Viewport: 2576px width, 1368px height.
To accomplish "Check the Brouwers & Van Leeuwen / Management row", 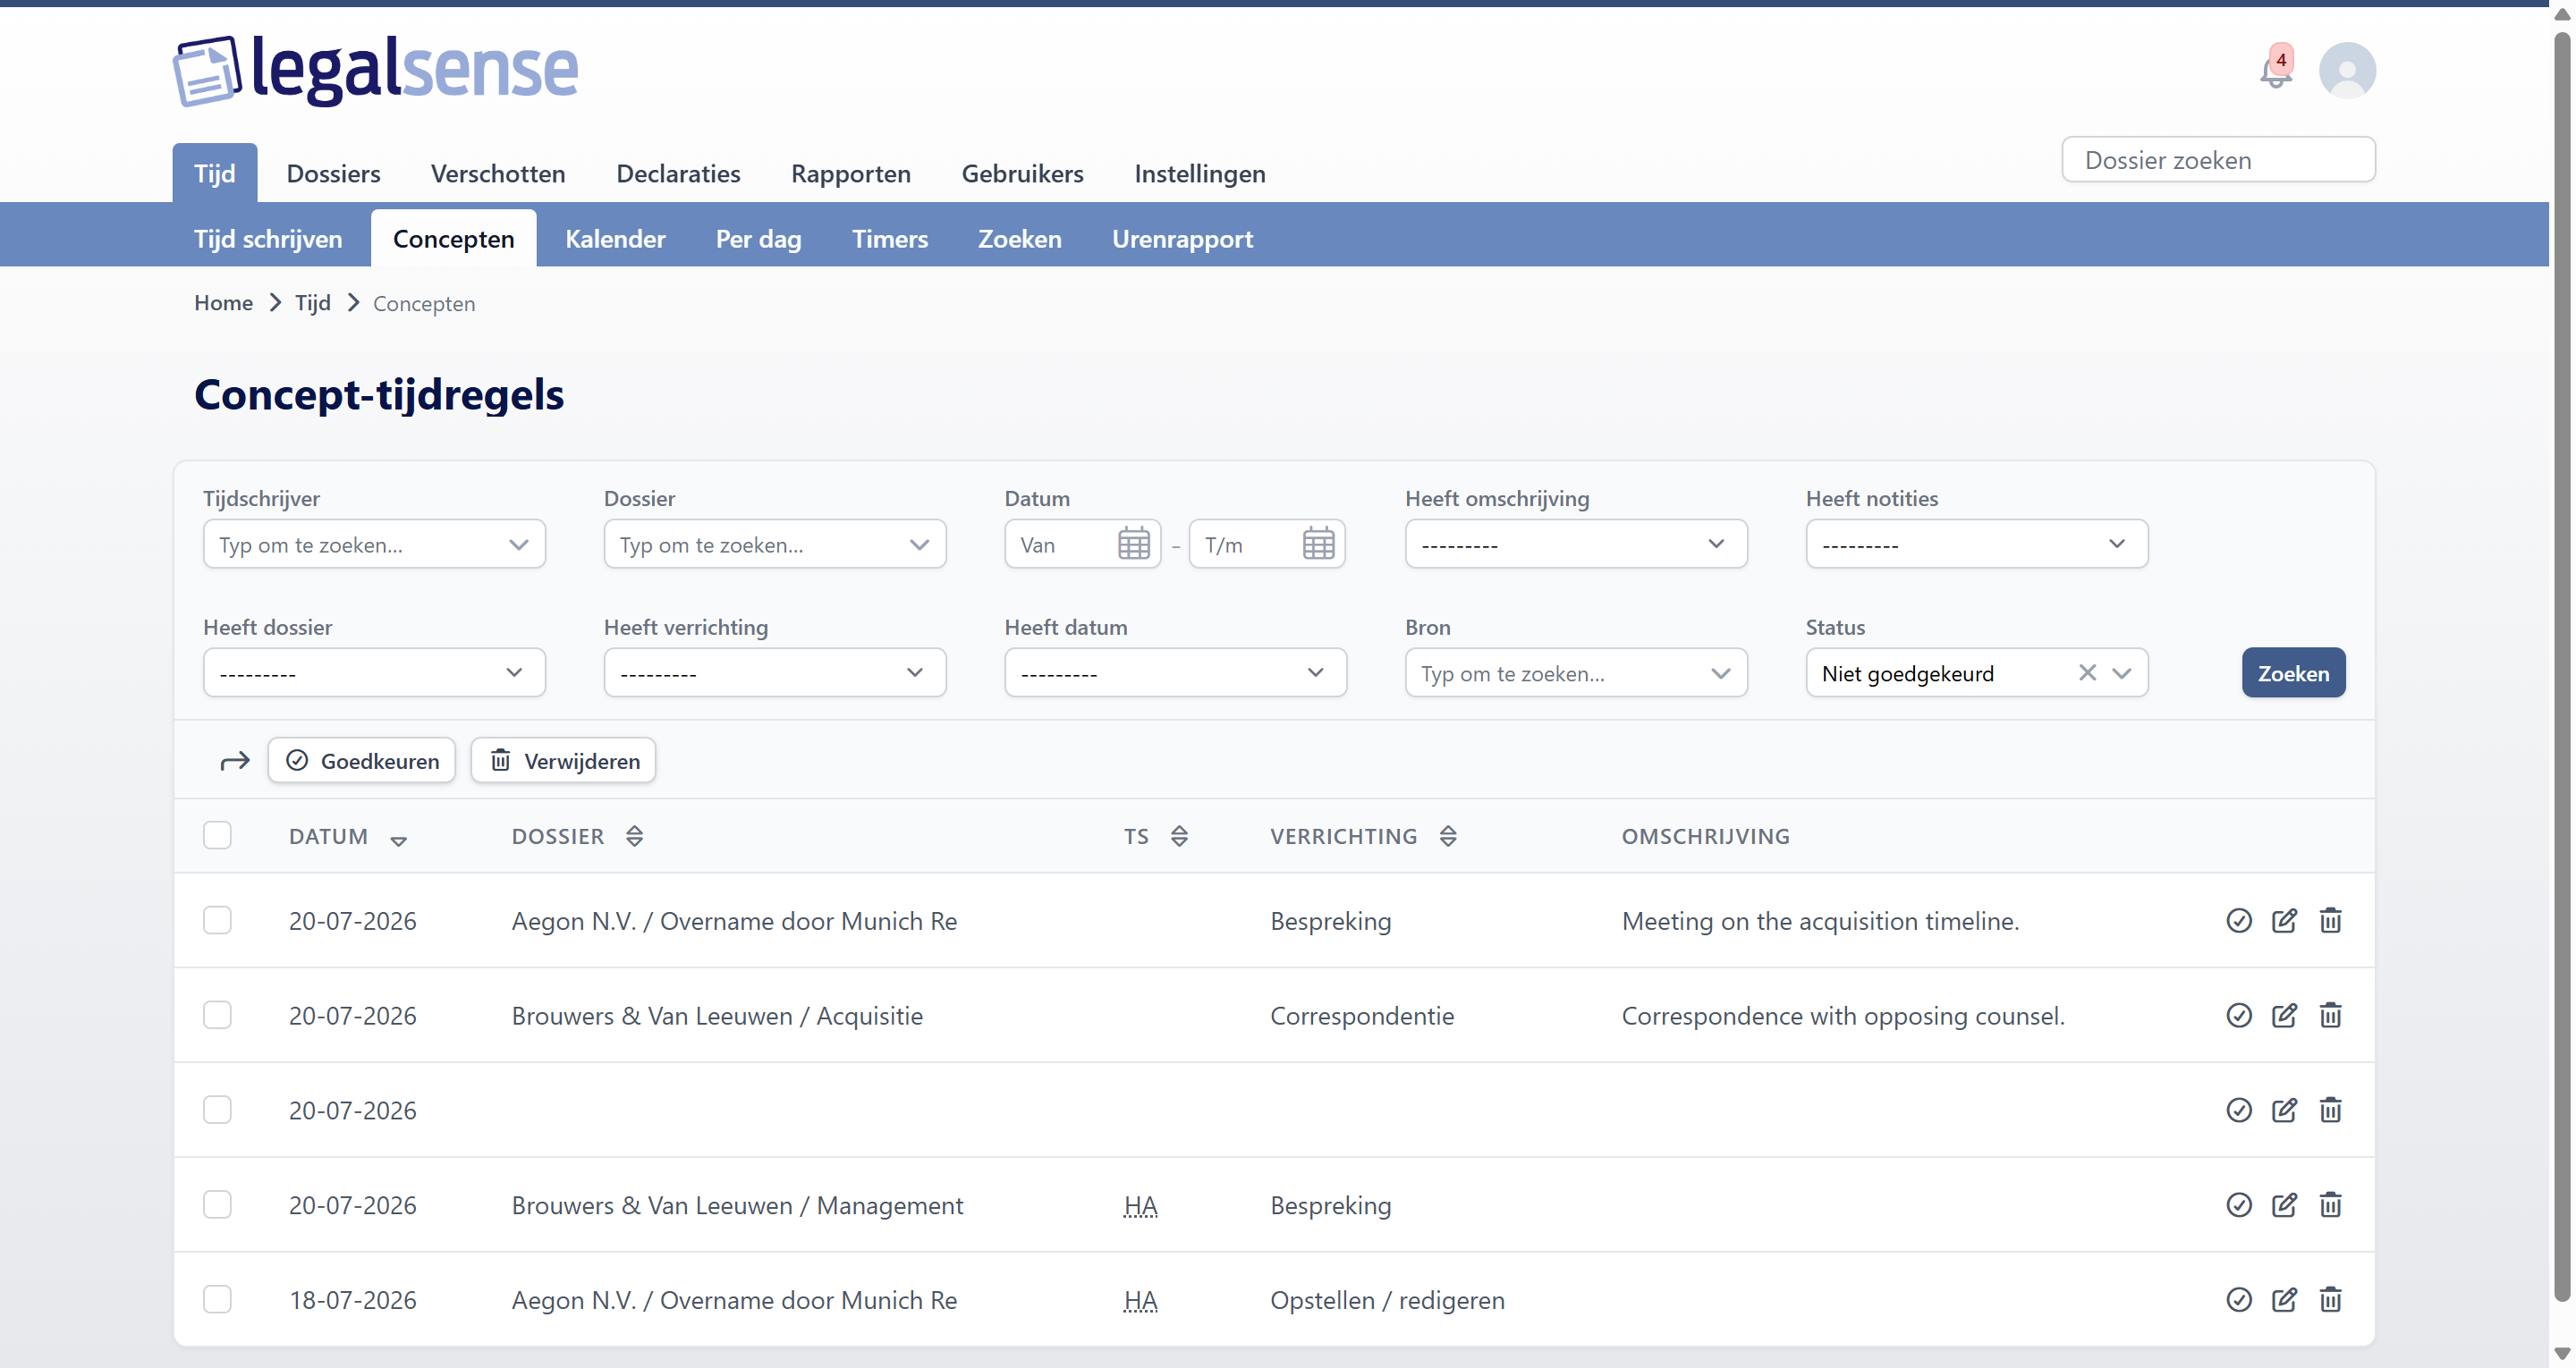I will coord(217,1204).
